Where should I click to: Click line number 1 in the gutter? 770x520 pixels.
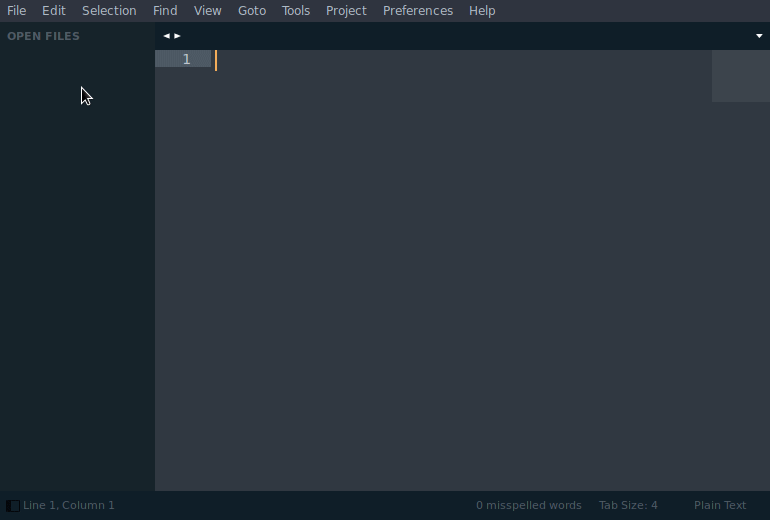pyautogui.click(x=186, y=60)
